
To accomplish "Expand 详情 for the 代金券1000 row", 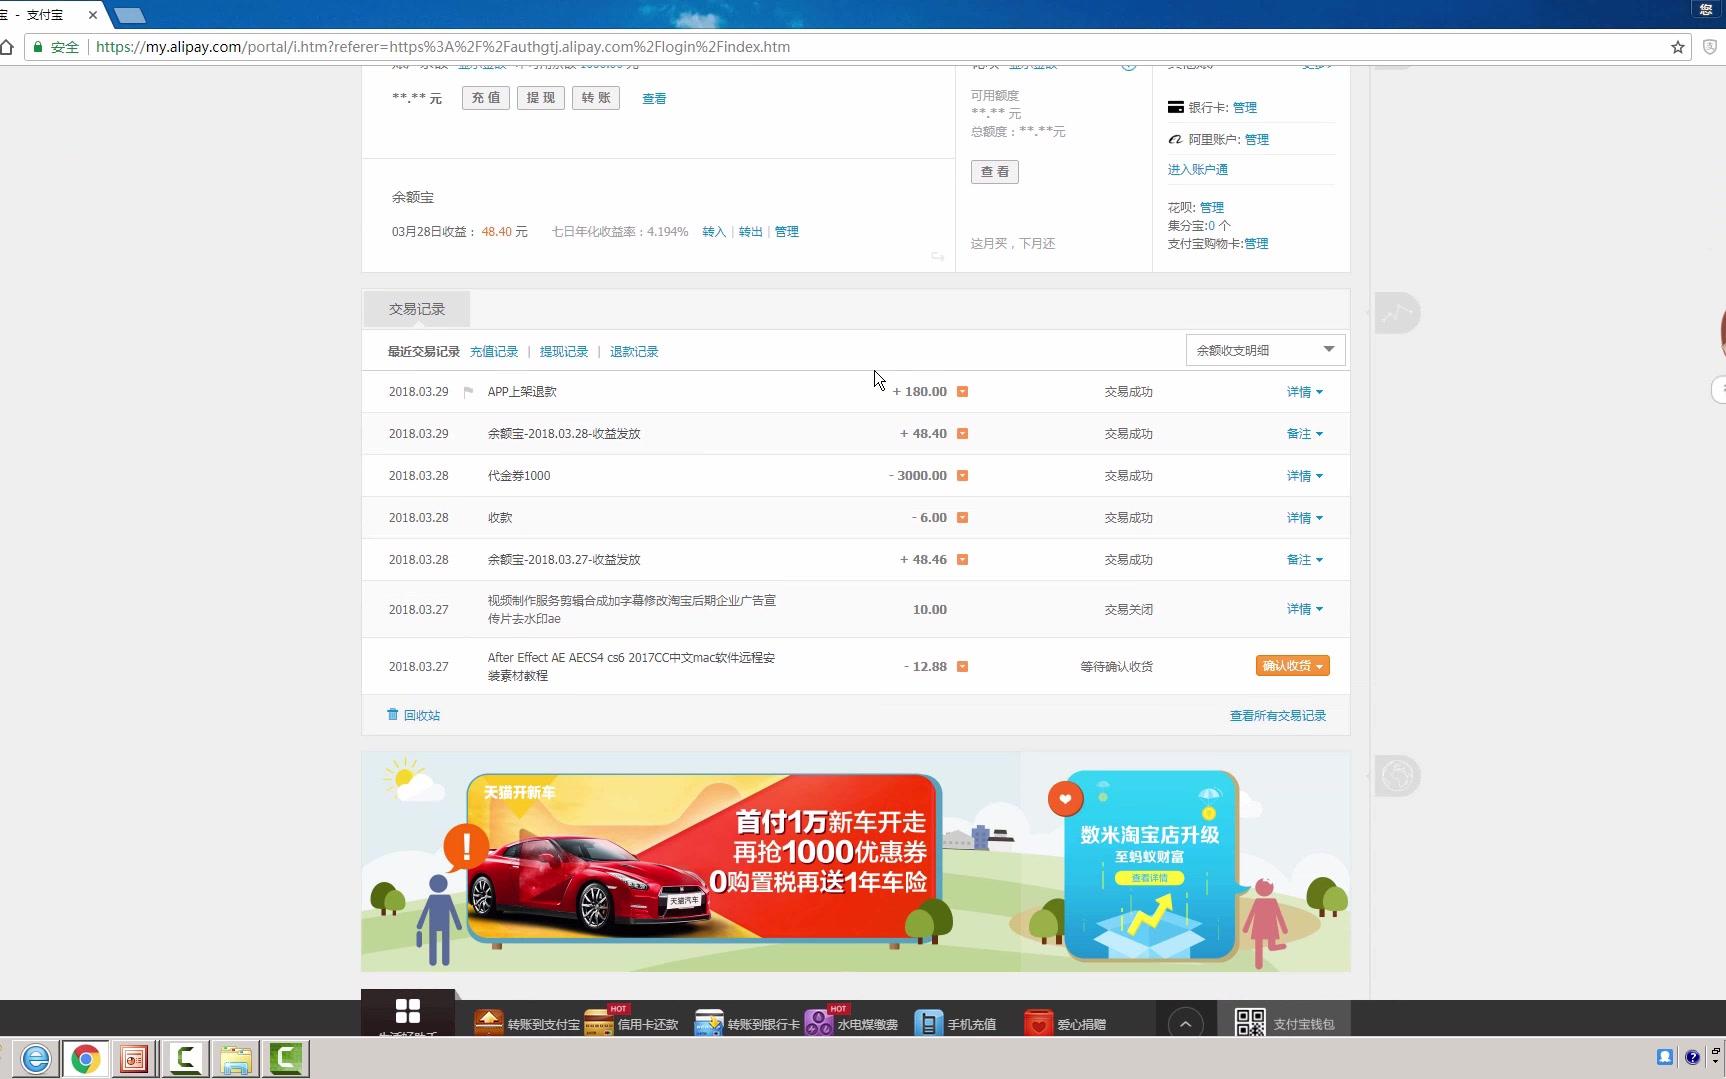I will tap(1304, 476).
